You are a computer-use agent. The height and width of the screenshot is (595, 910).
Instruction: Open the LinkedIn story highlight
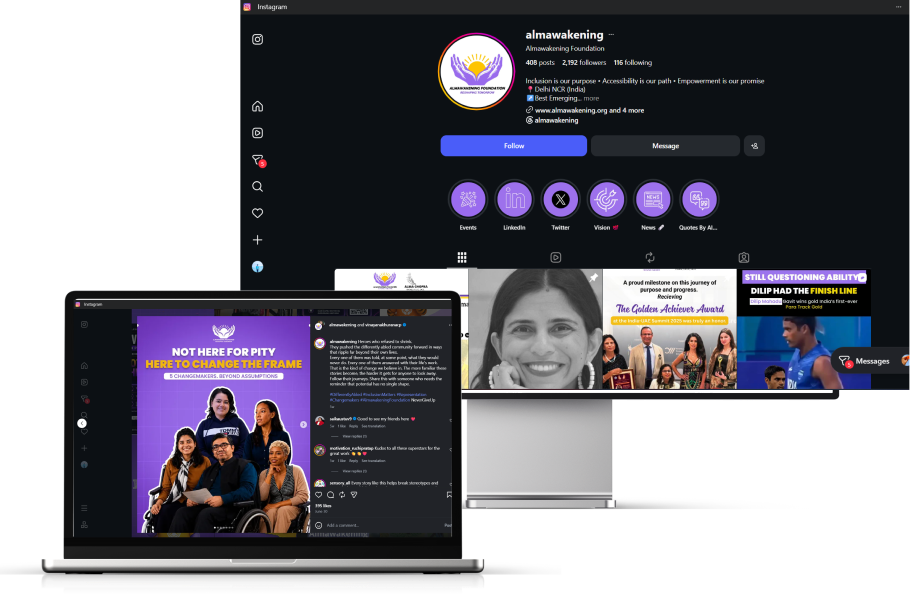tap(514, 200)
